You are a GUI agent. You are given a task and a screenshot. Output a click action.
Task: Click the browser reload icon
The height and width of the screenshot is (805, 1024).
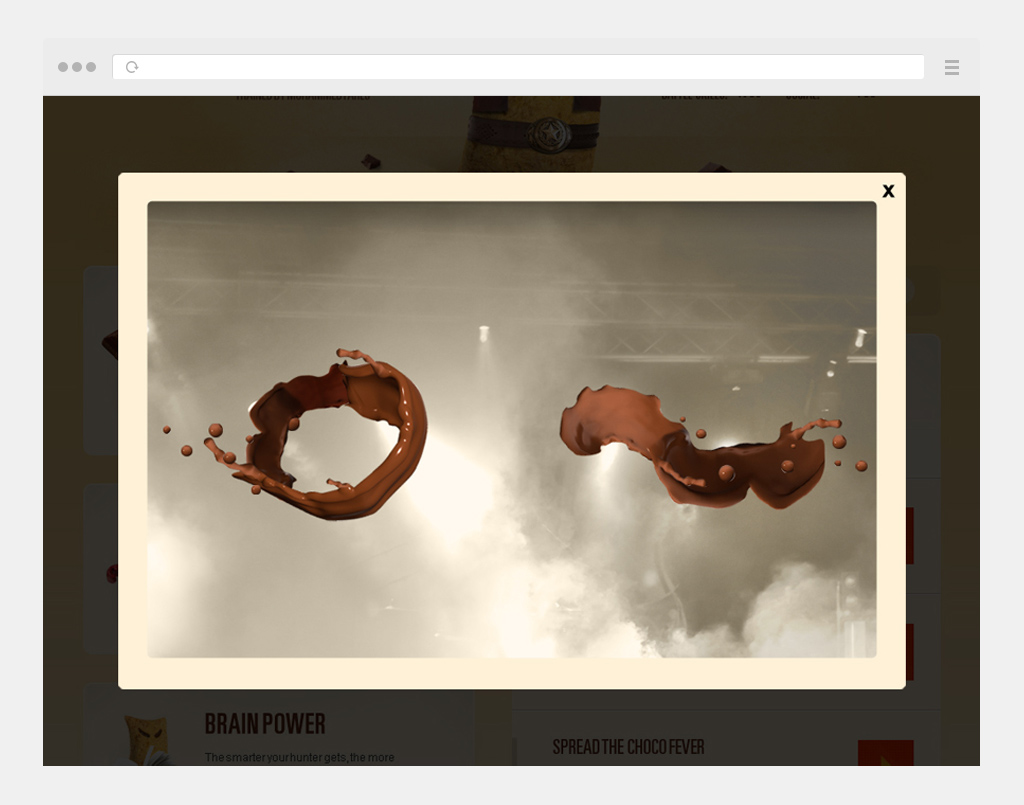pyautogui.click(x=132, y=67)
